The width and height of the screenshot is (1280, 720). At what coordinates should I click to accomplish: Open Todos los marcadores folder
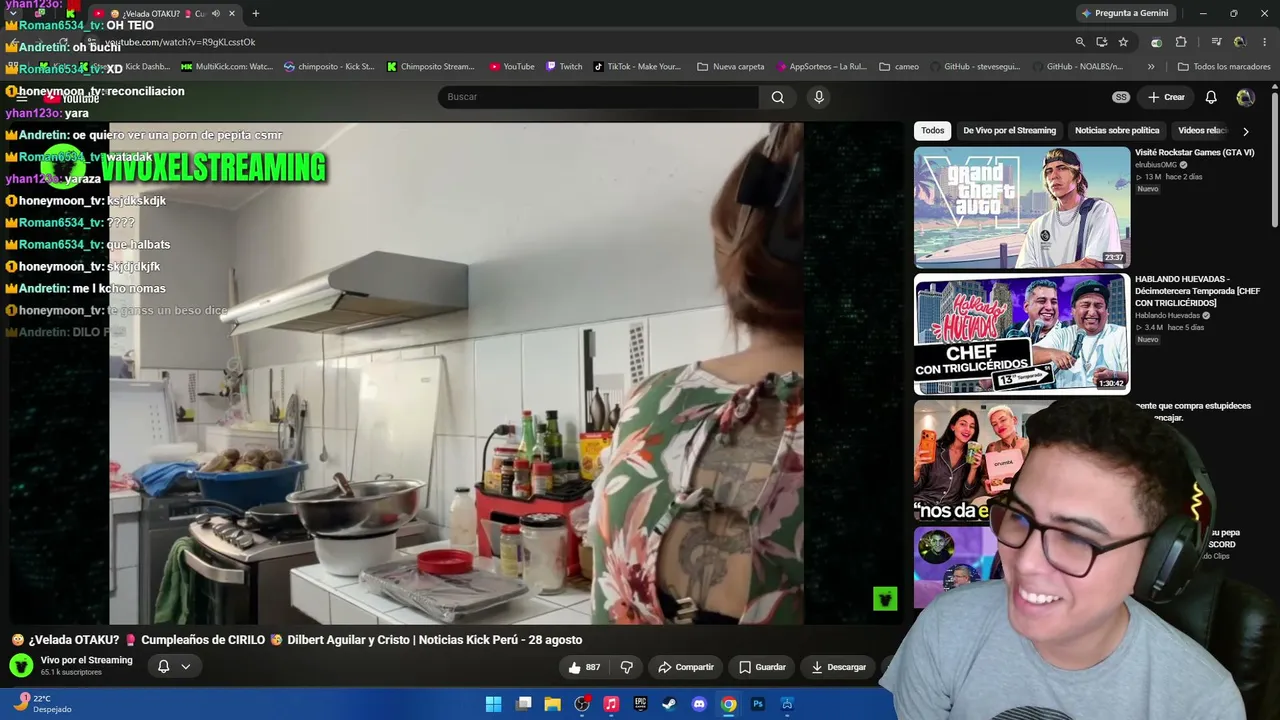click(1224, 67)
